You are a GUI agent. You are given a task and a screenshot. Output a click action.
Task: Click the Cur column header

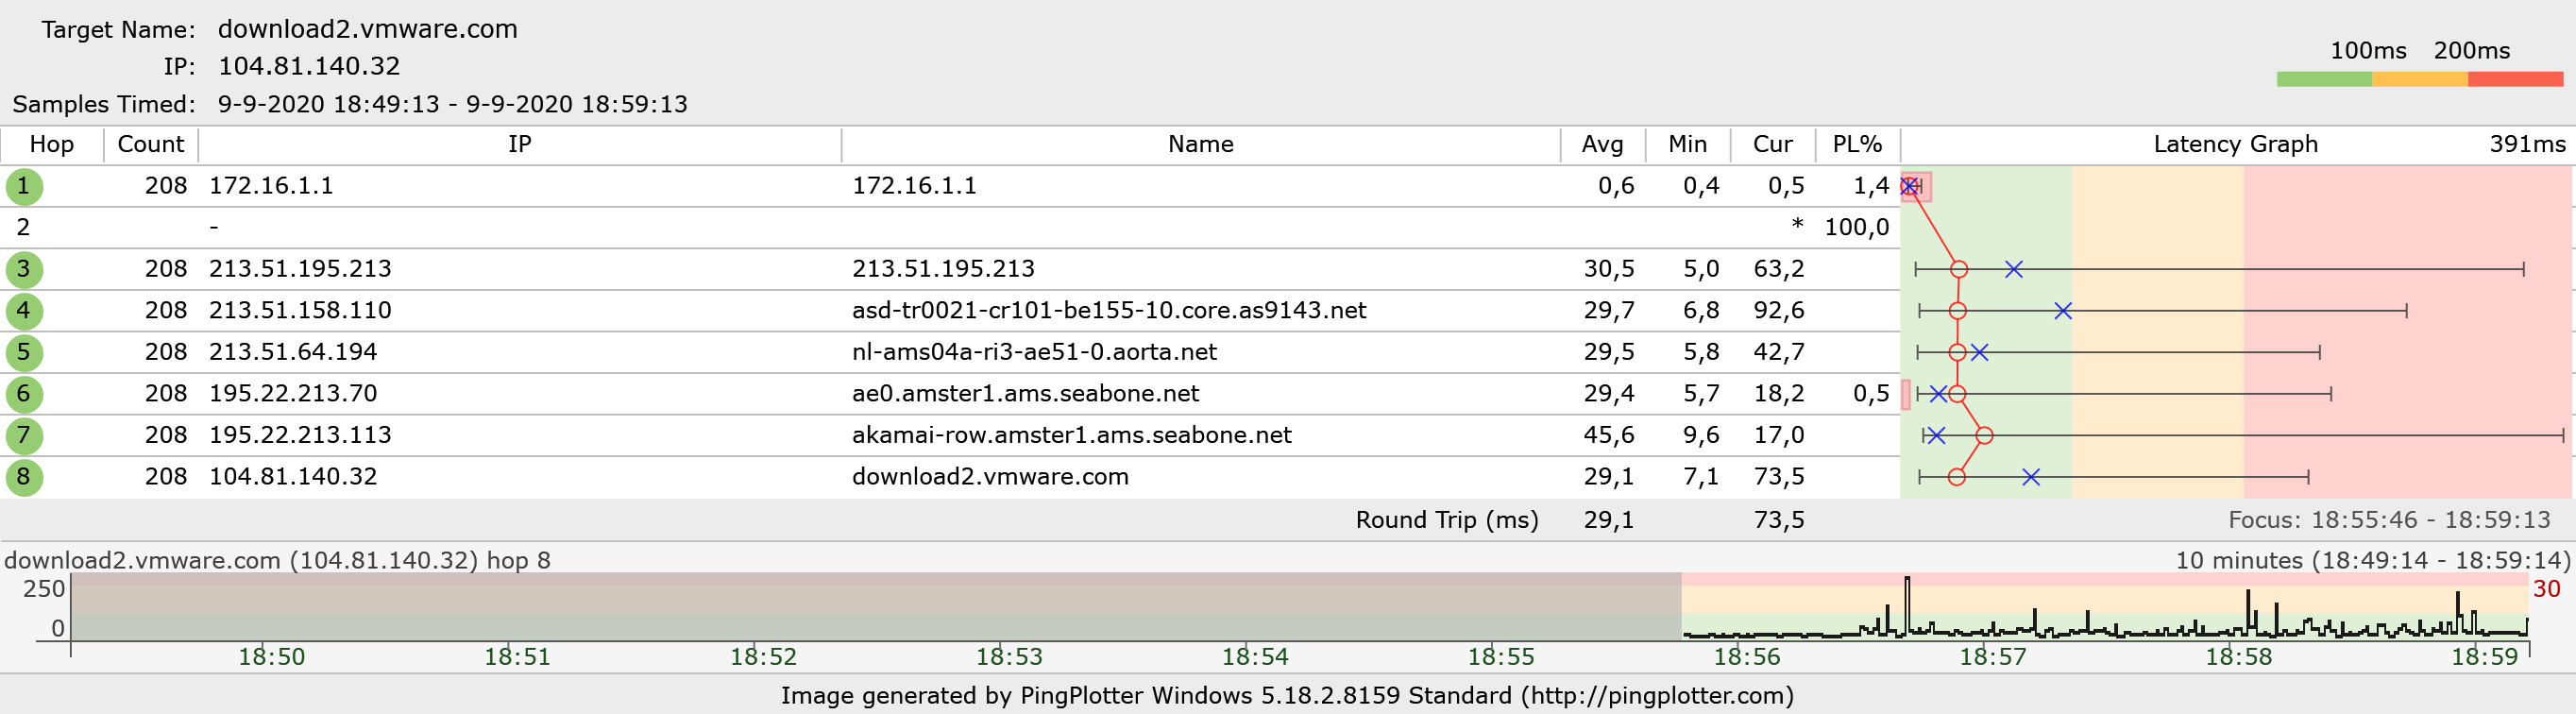pyautogui.click(x=1773, y=144)
